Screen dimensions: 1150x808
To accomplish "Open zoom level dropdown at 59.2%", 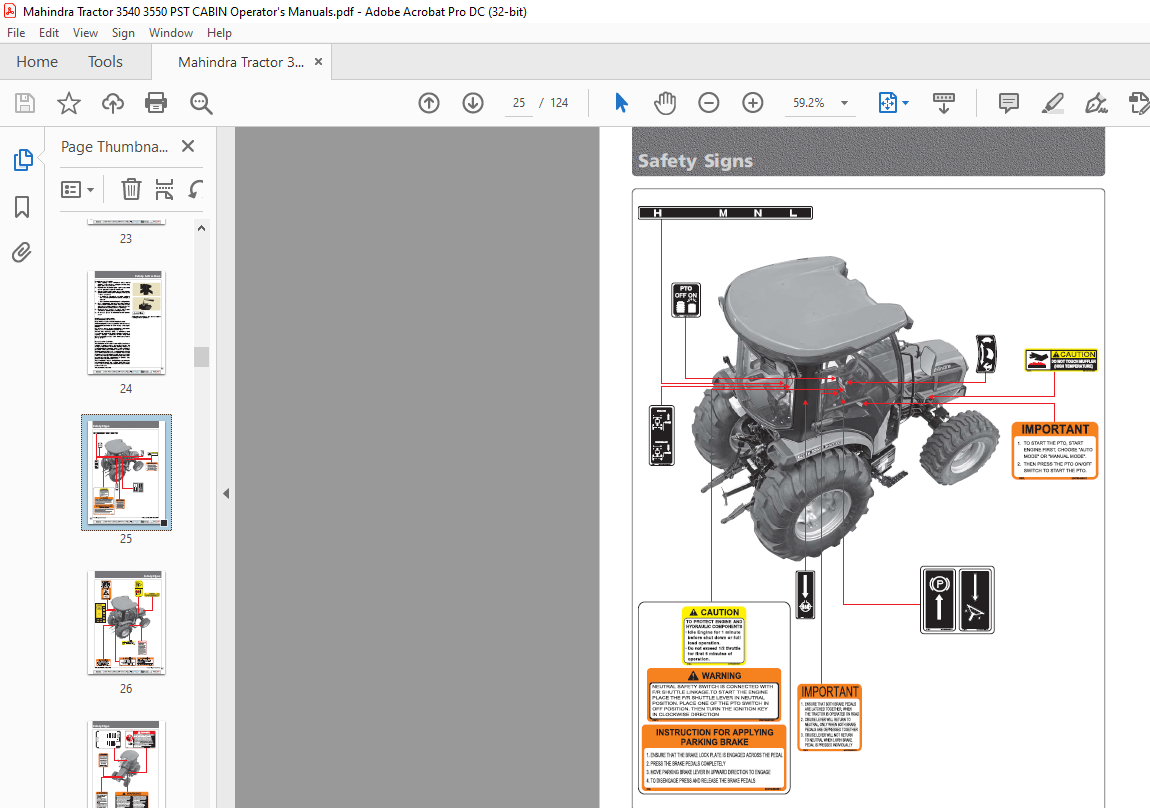I will click(x=845, y=103).
